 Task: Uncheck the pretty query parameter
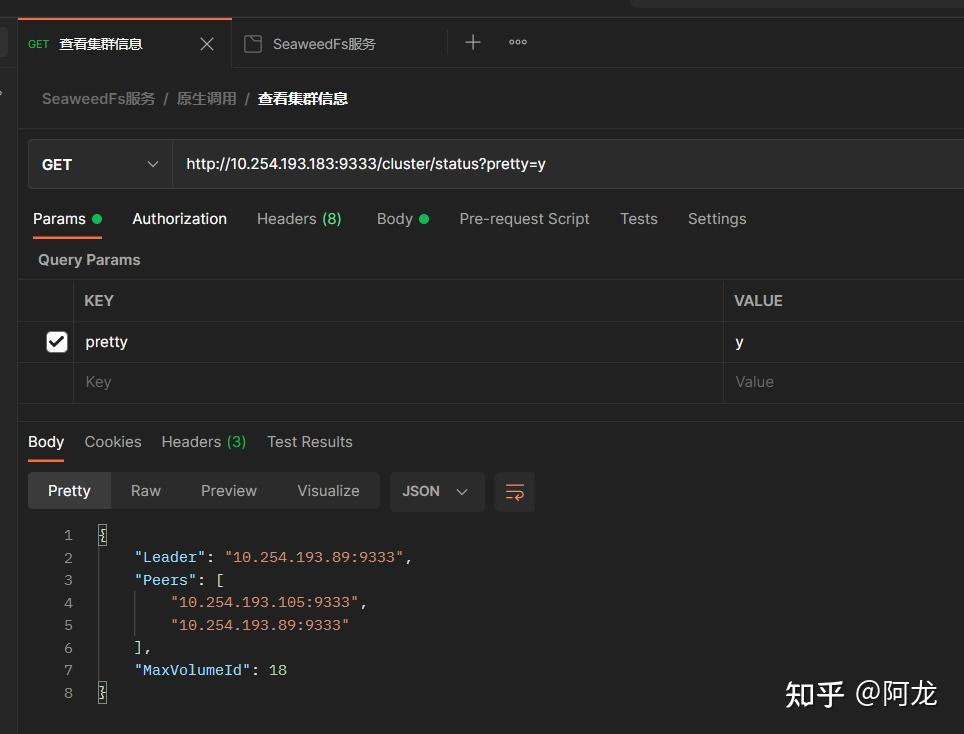pyautogui.click(x=57, y=341)
